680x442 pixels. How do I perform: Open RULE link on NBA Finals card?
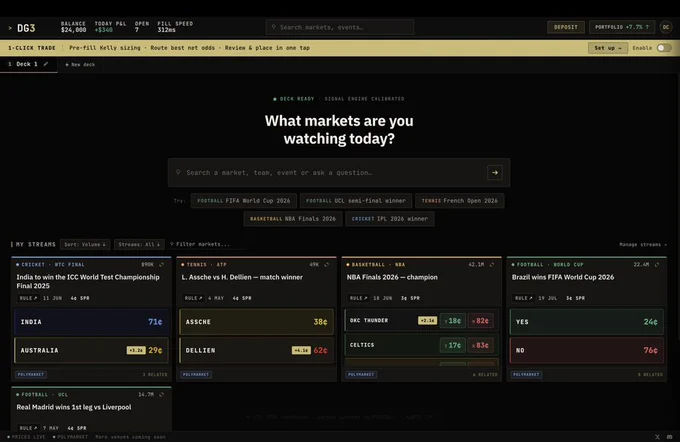pyautogui.click(x=359, y=298)
